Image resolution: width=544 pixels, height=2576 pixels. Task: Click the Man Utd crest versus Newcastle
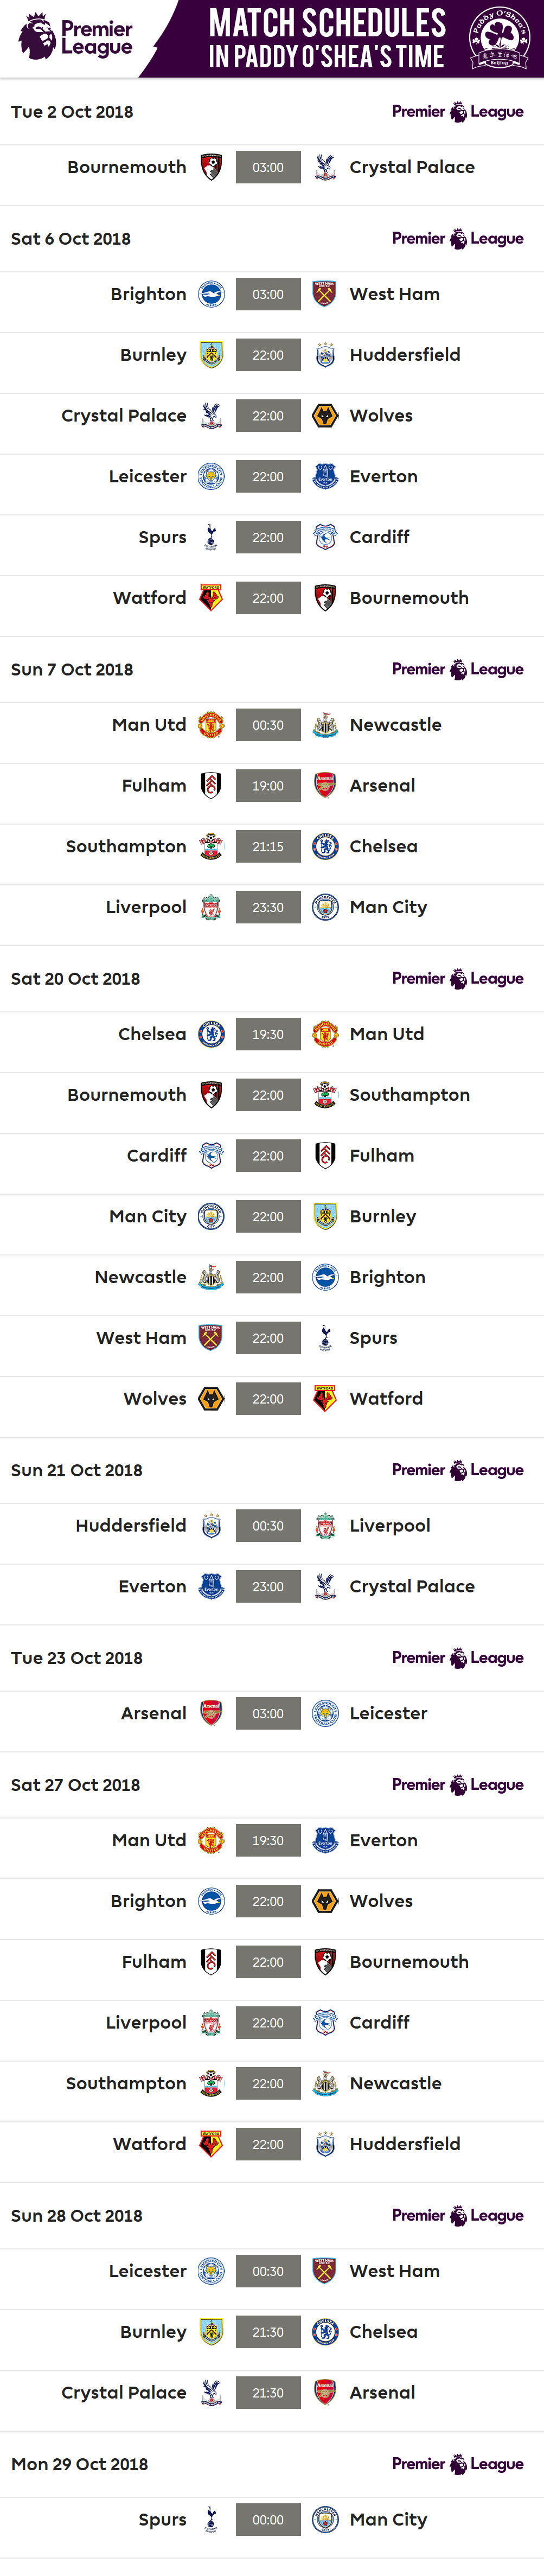(211, 725)
